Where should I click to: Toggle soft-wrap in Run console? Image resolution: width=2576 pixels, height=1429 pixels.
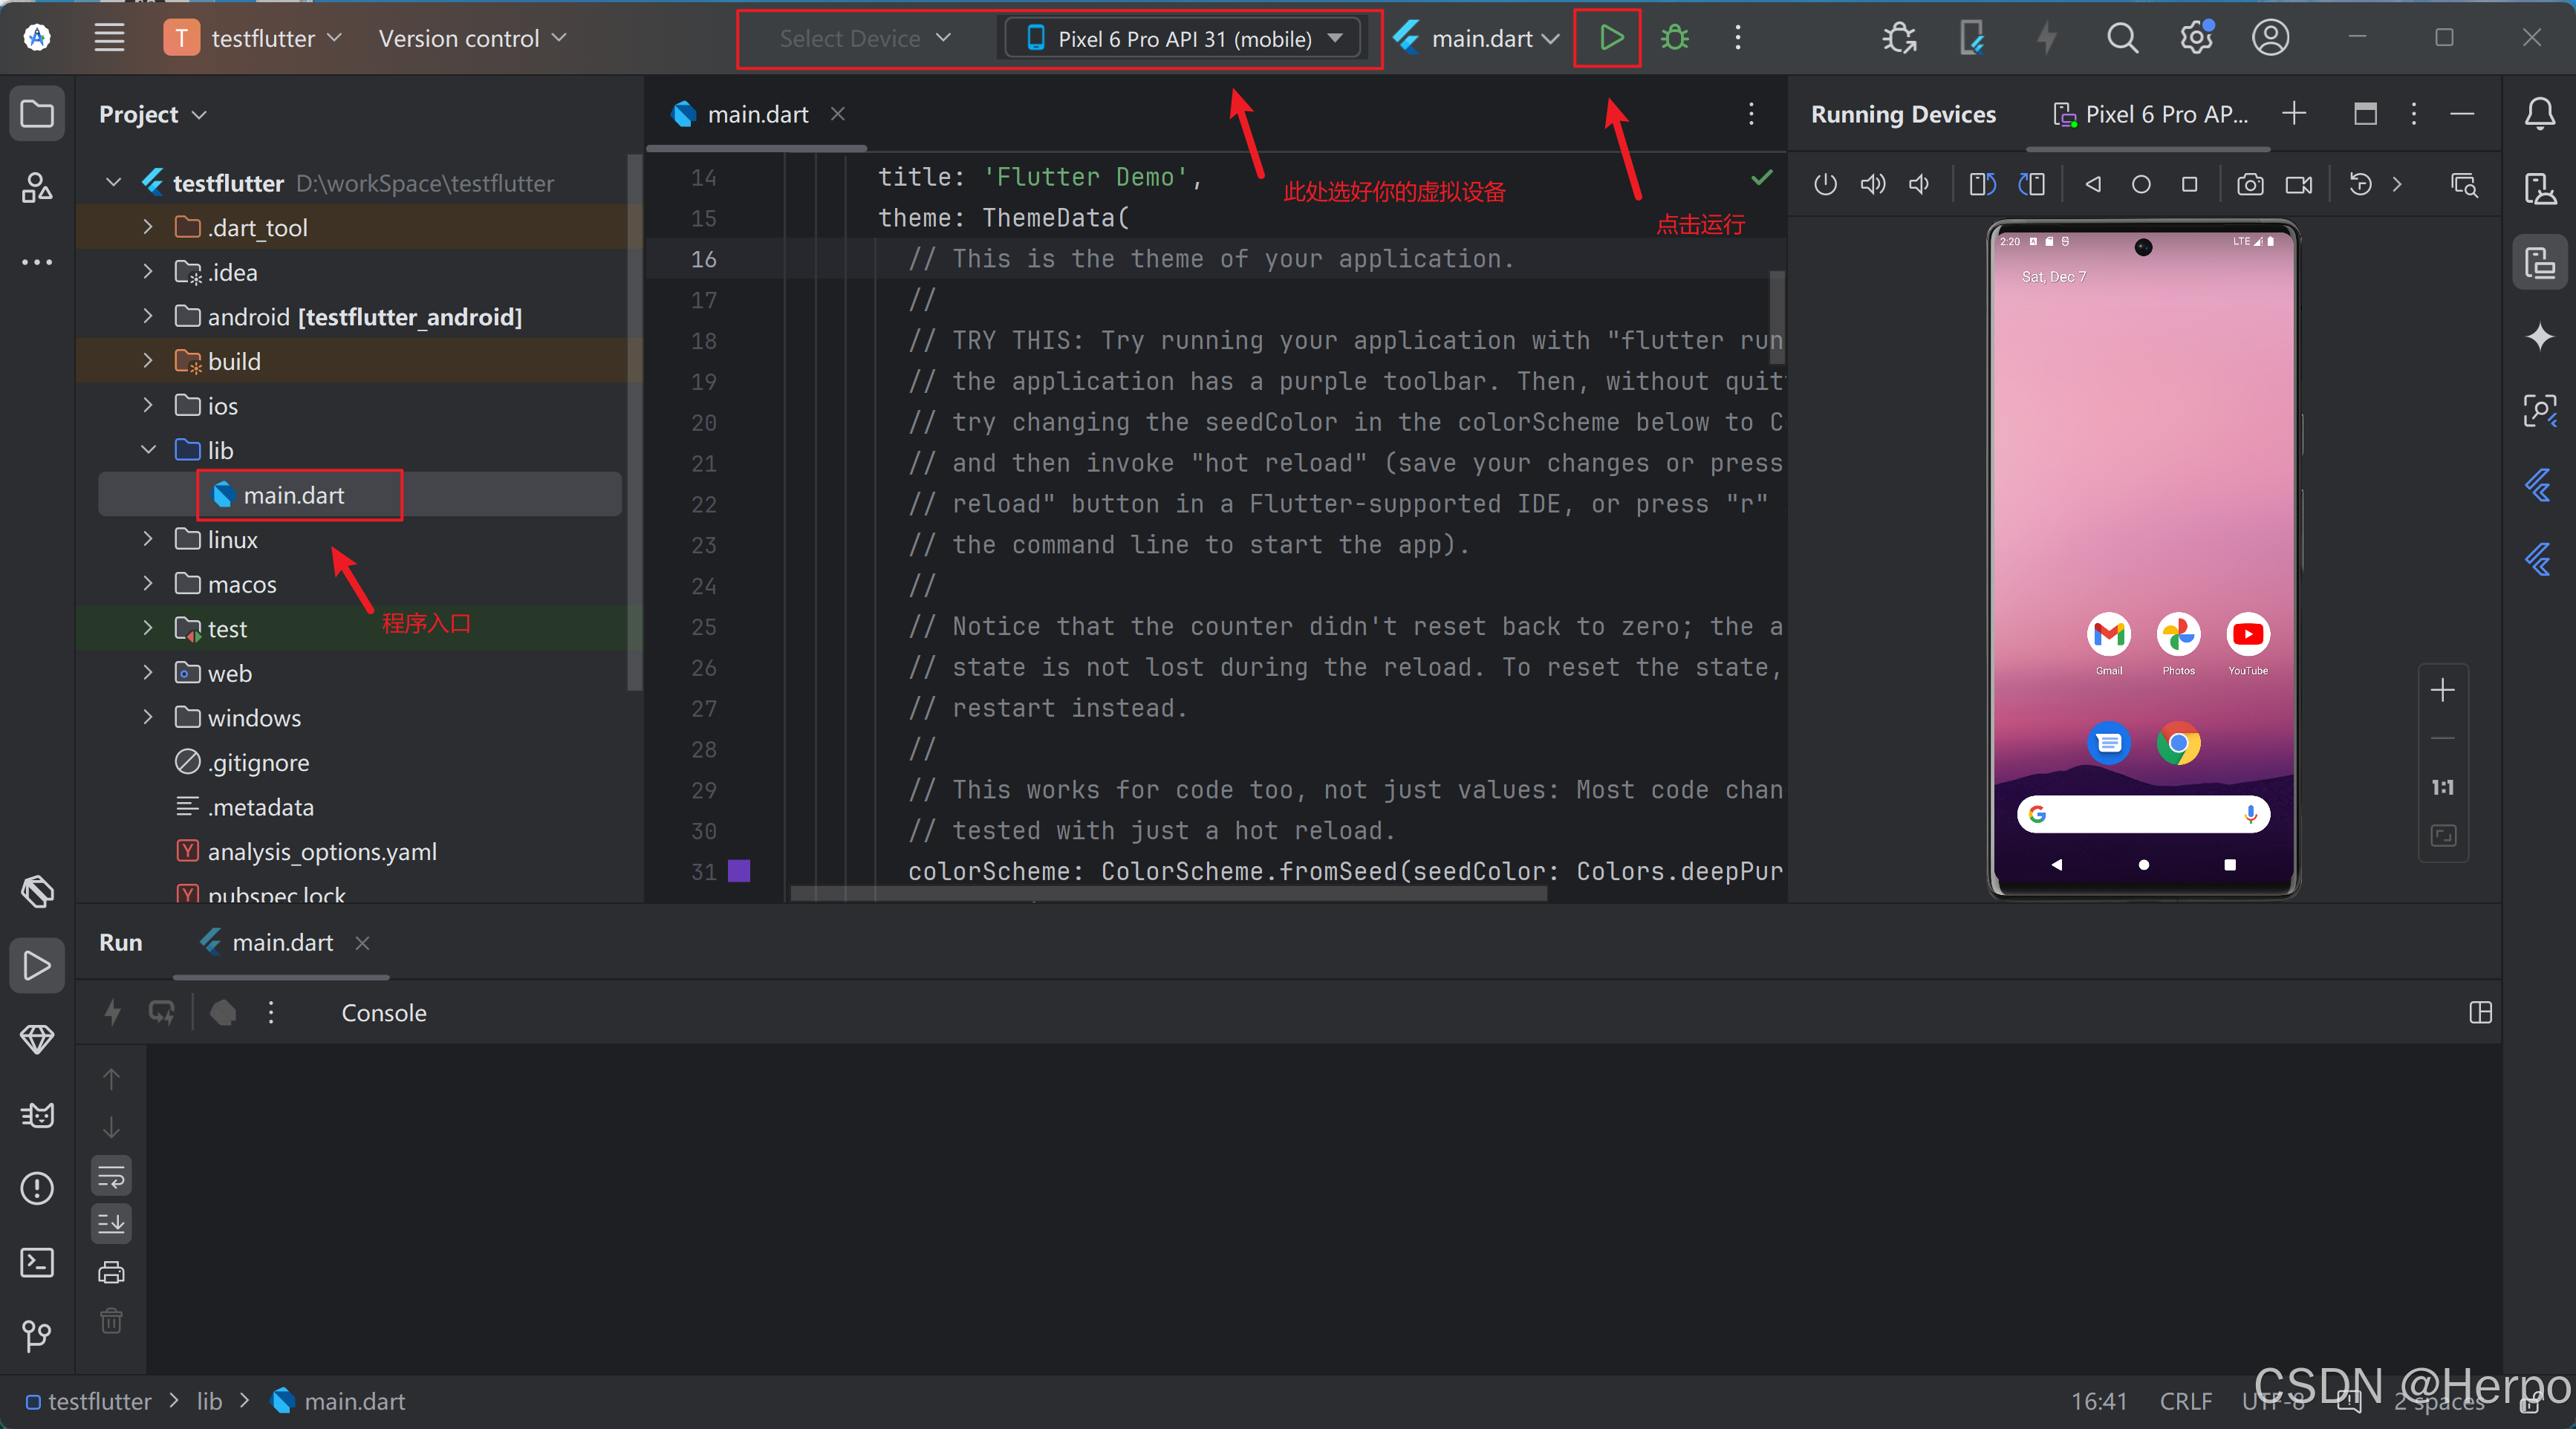[111, 1176]
